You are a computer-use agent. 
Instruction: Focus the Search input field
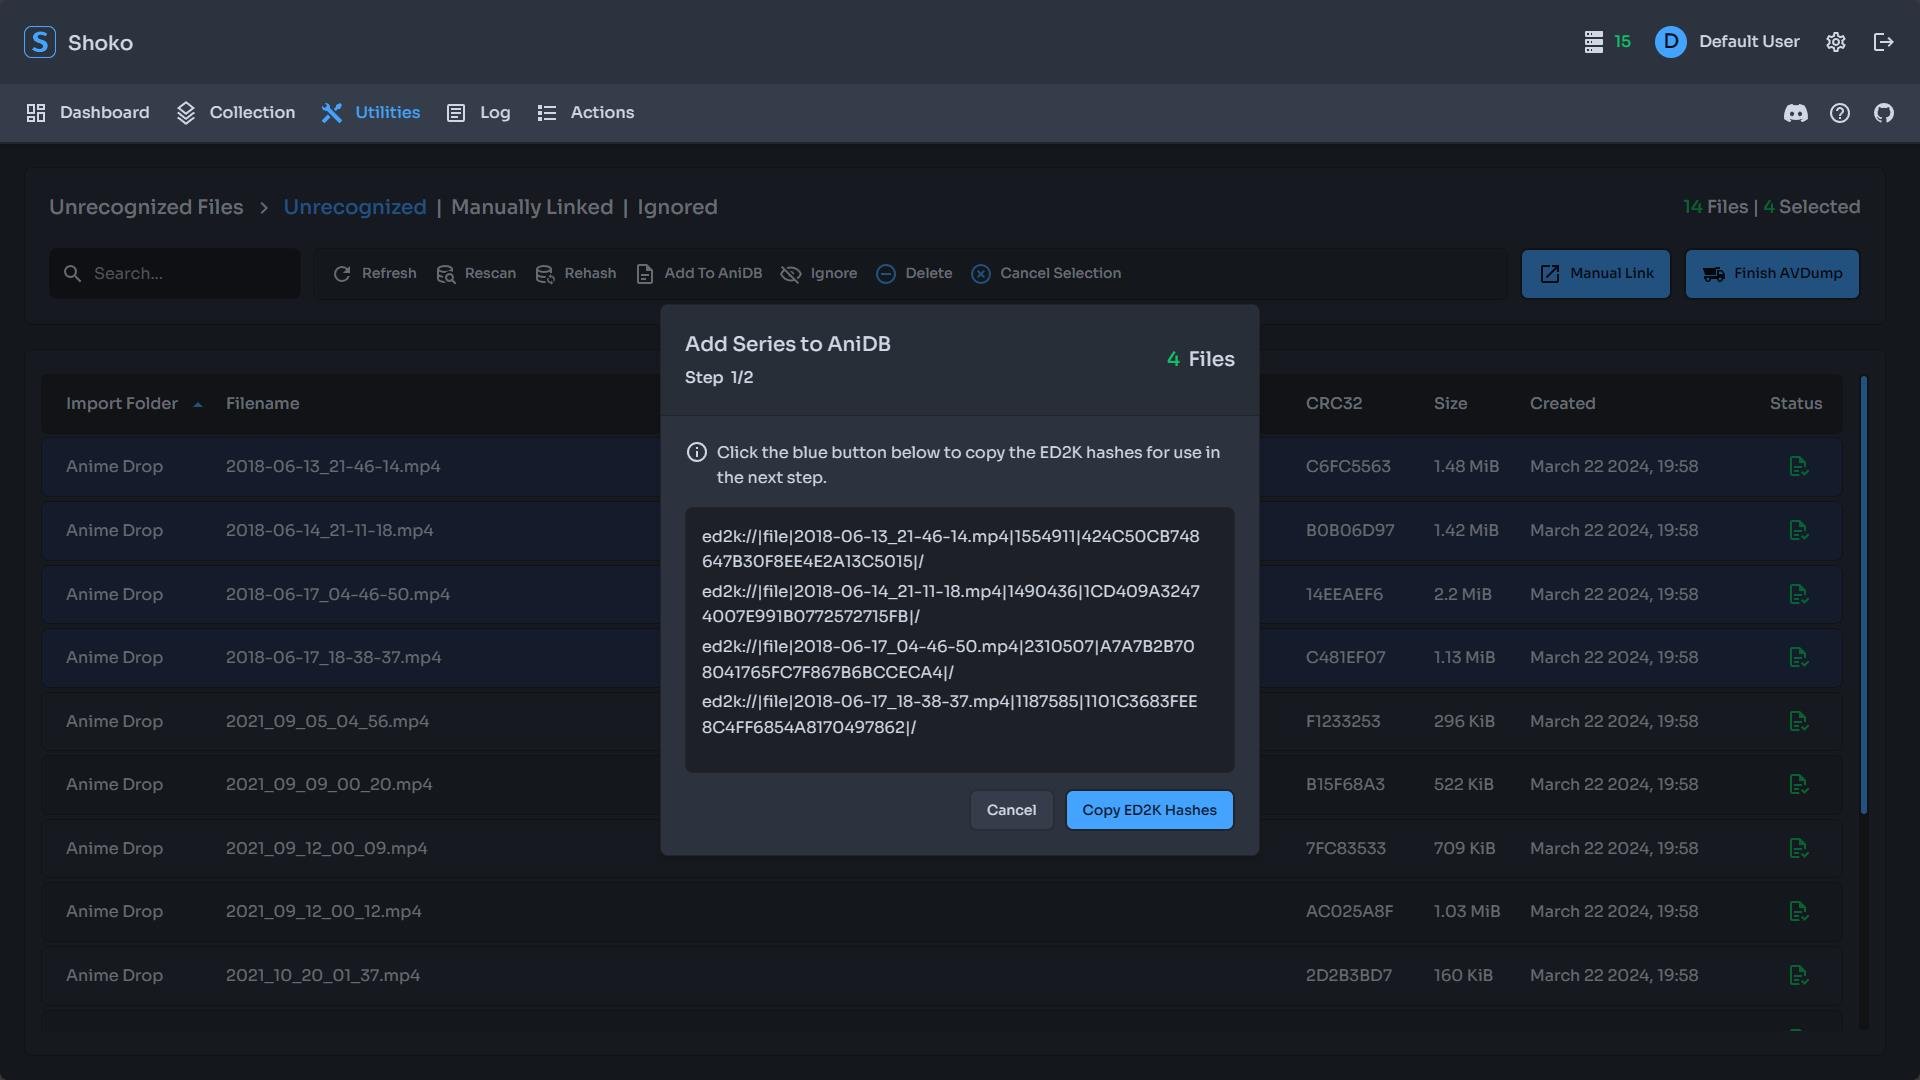[x=175, y=273]
